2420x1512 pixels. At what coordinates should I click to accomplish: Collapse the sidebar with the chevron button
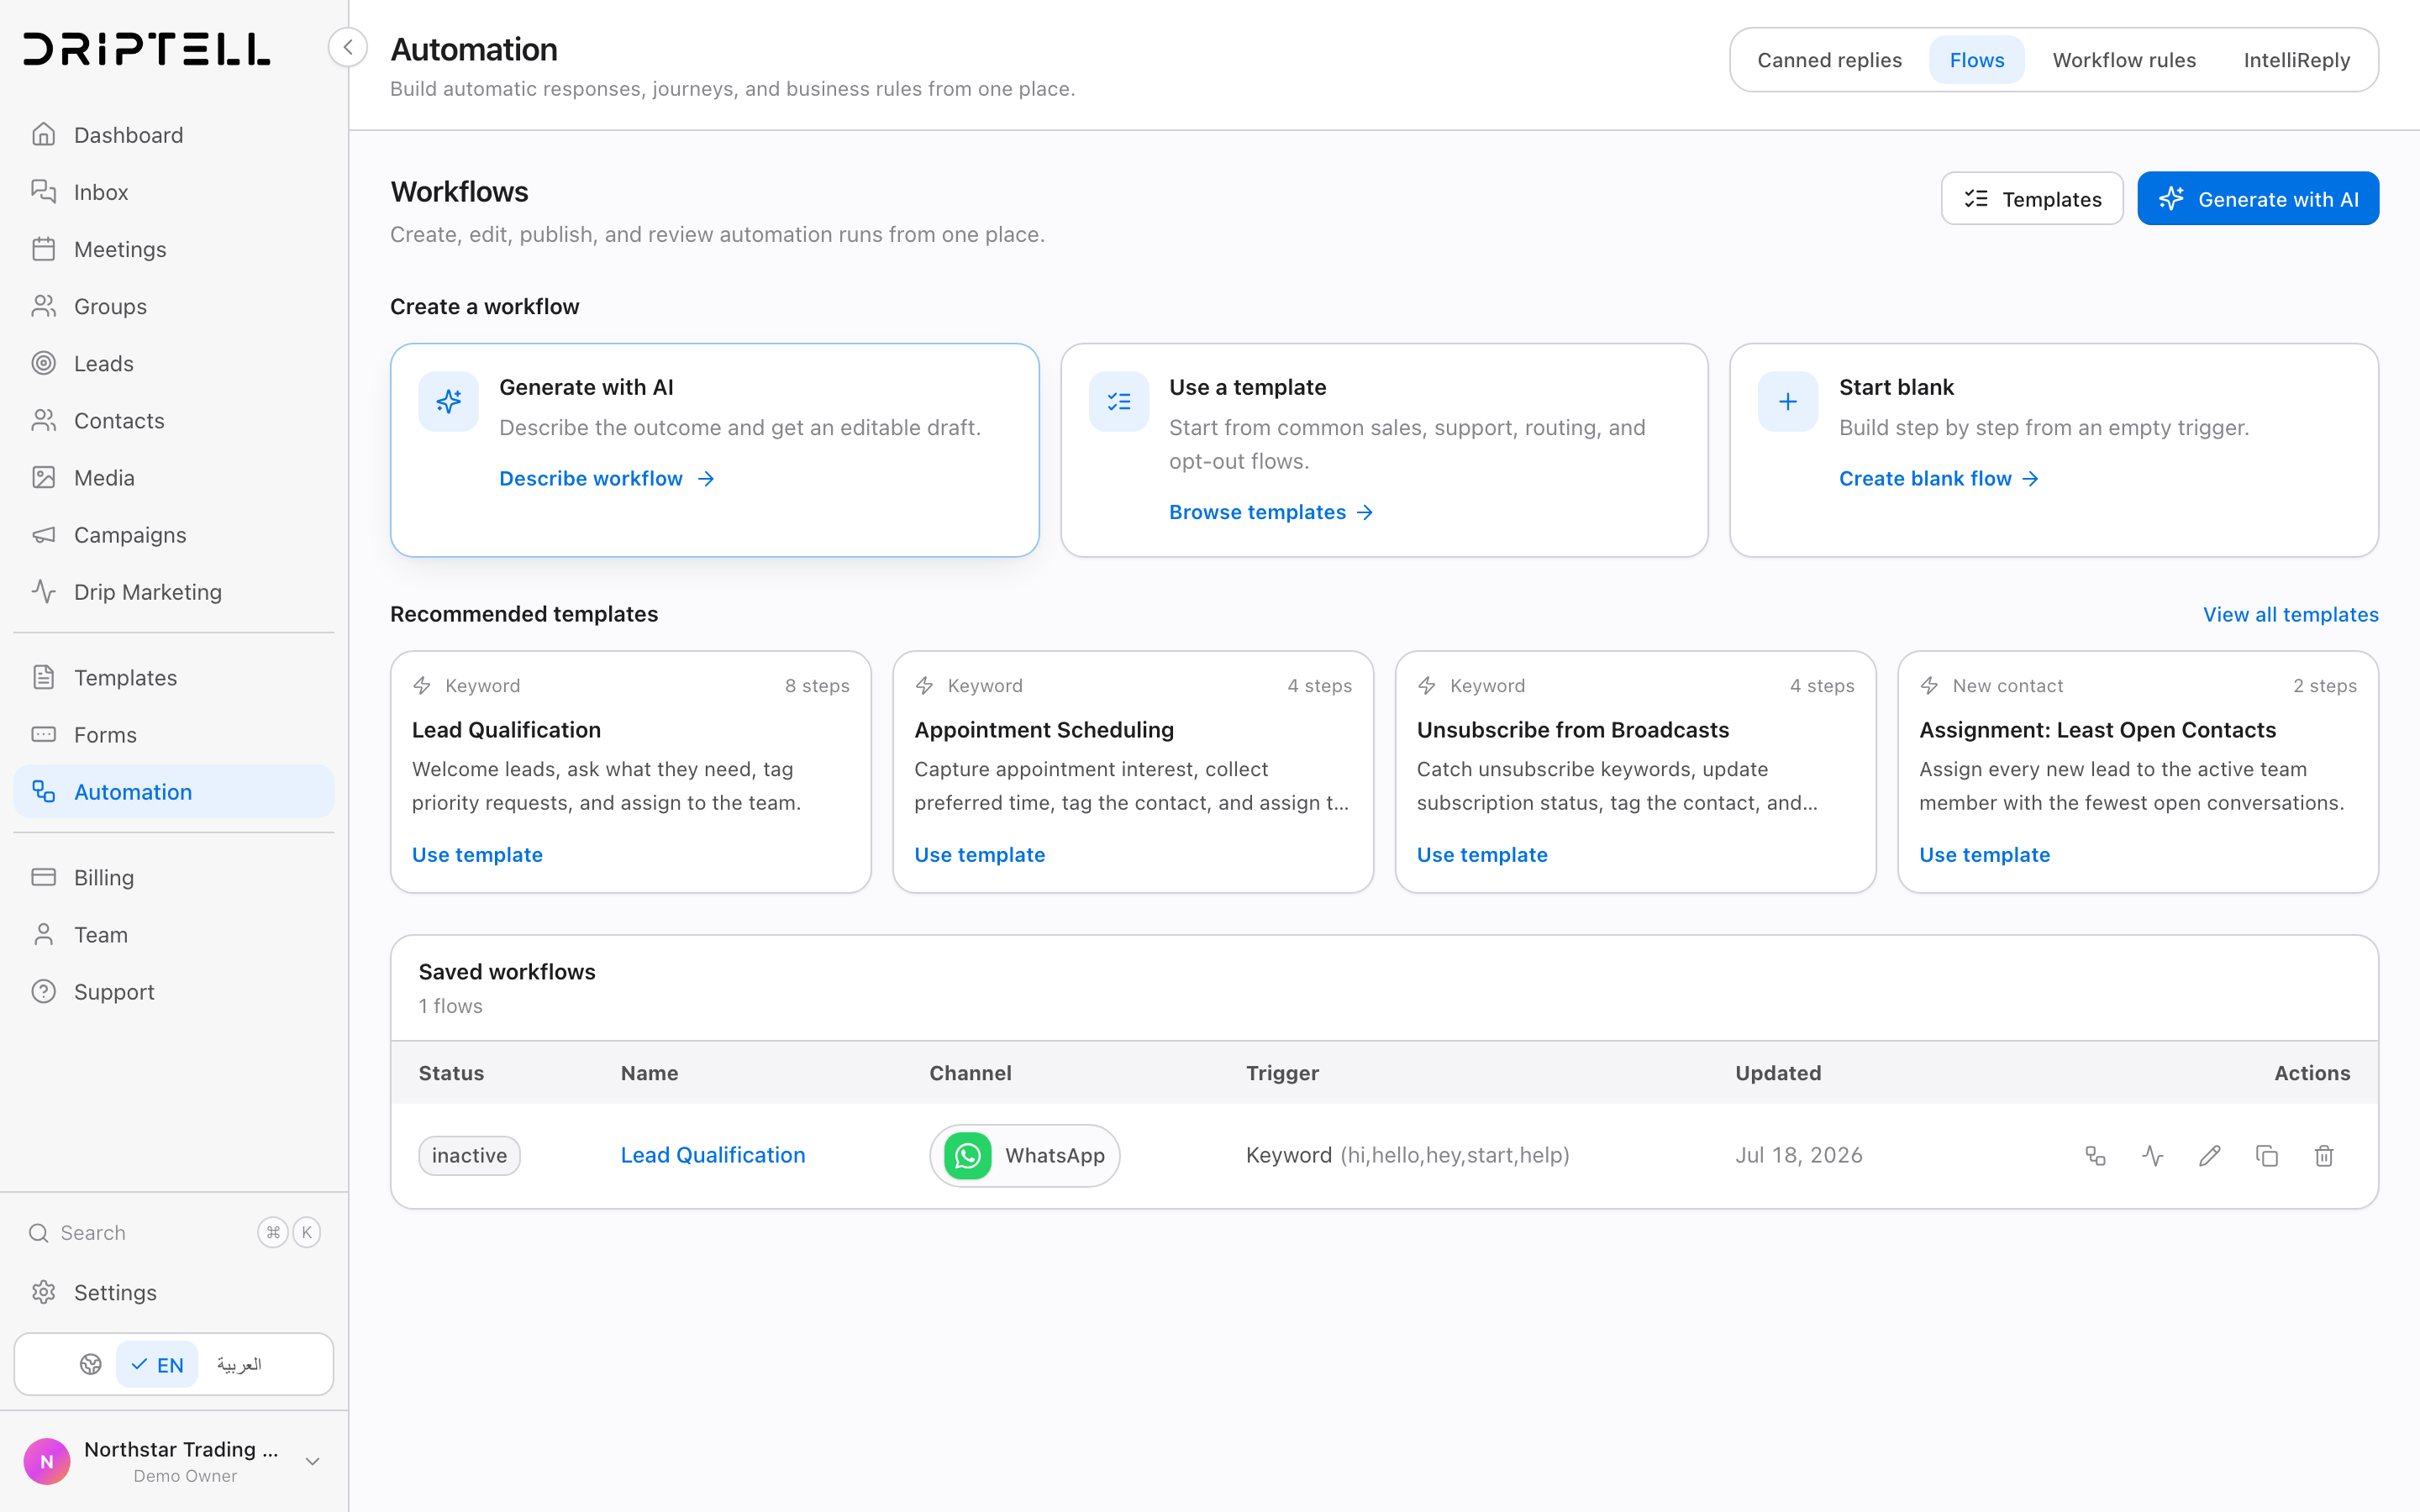pyautogui.click(x=348, y=47)
